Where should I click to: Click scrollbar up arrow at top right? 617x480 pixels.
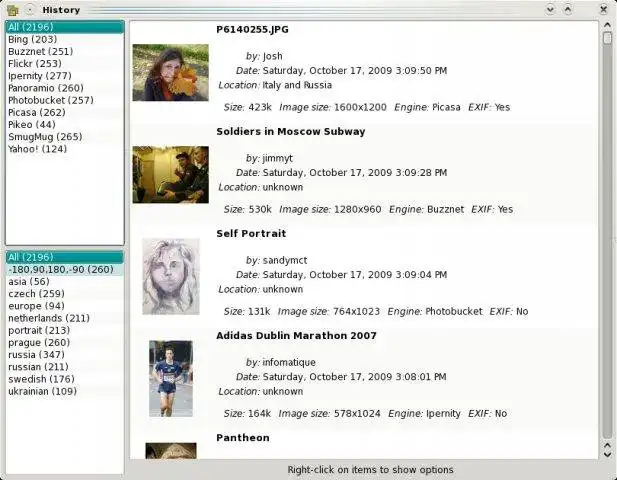607,25
